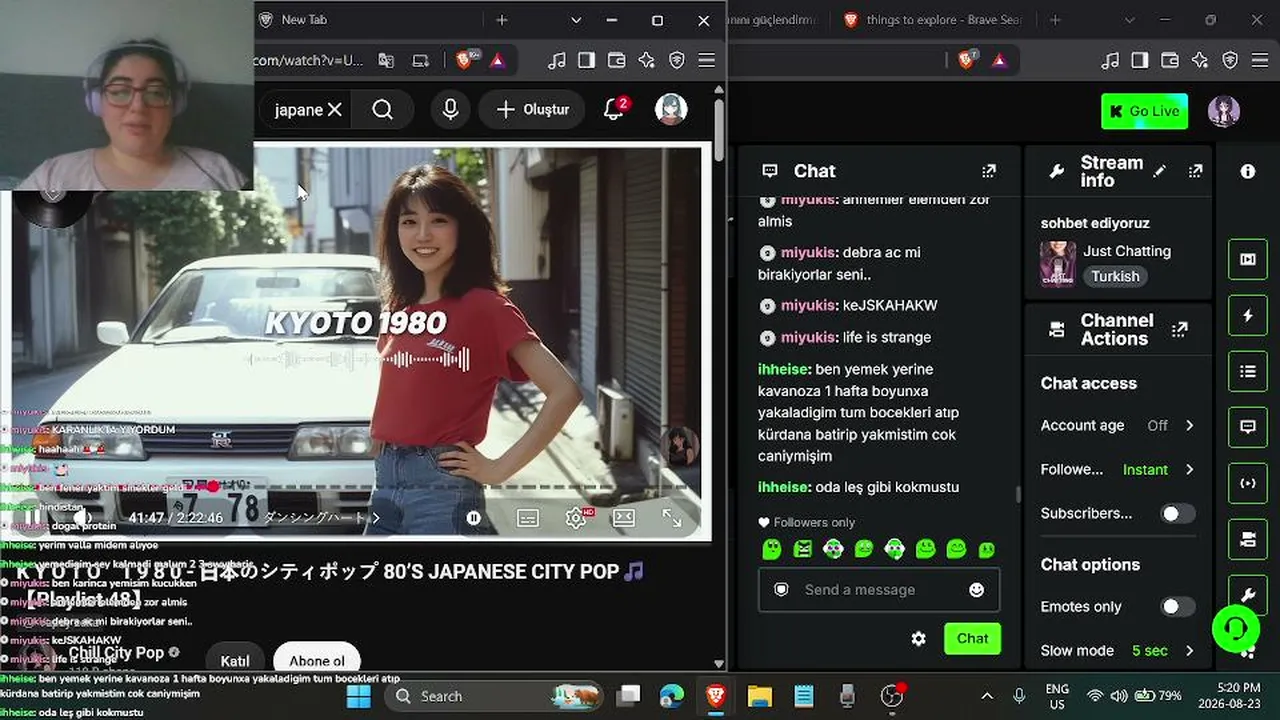This screenshot has width=1280, height=720.
Task: Expand the Account age setting
Action: tap(1118, 425)
